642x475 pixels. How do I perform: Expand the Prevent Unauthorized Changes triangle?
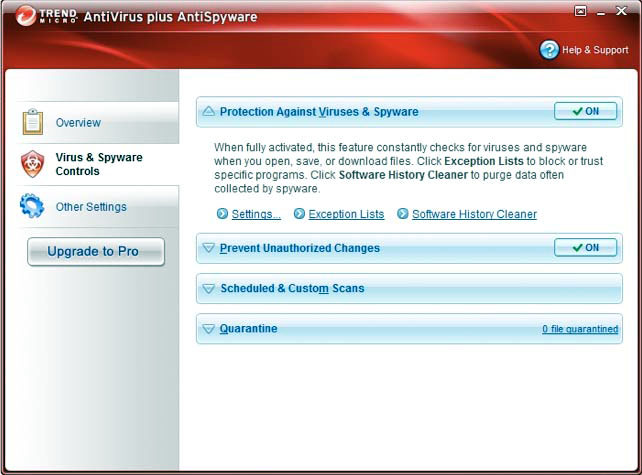coord(208,248)
